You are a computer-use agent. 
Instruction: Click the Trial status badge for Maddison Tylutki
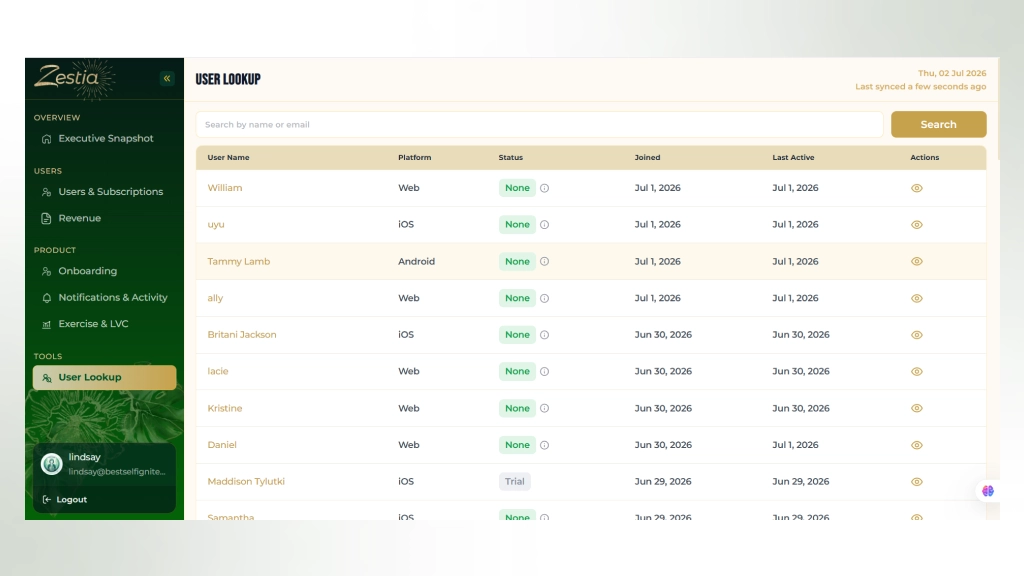(x=515, y=481)
